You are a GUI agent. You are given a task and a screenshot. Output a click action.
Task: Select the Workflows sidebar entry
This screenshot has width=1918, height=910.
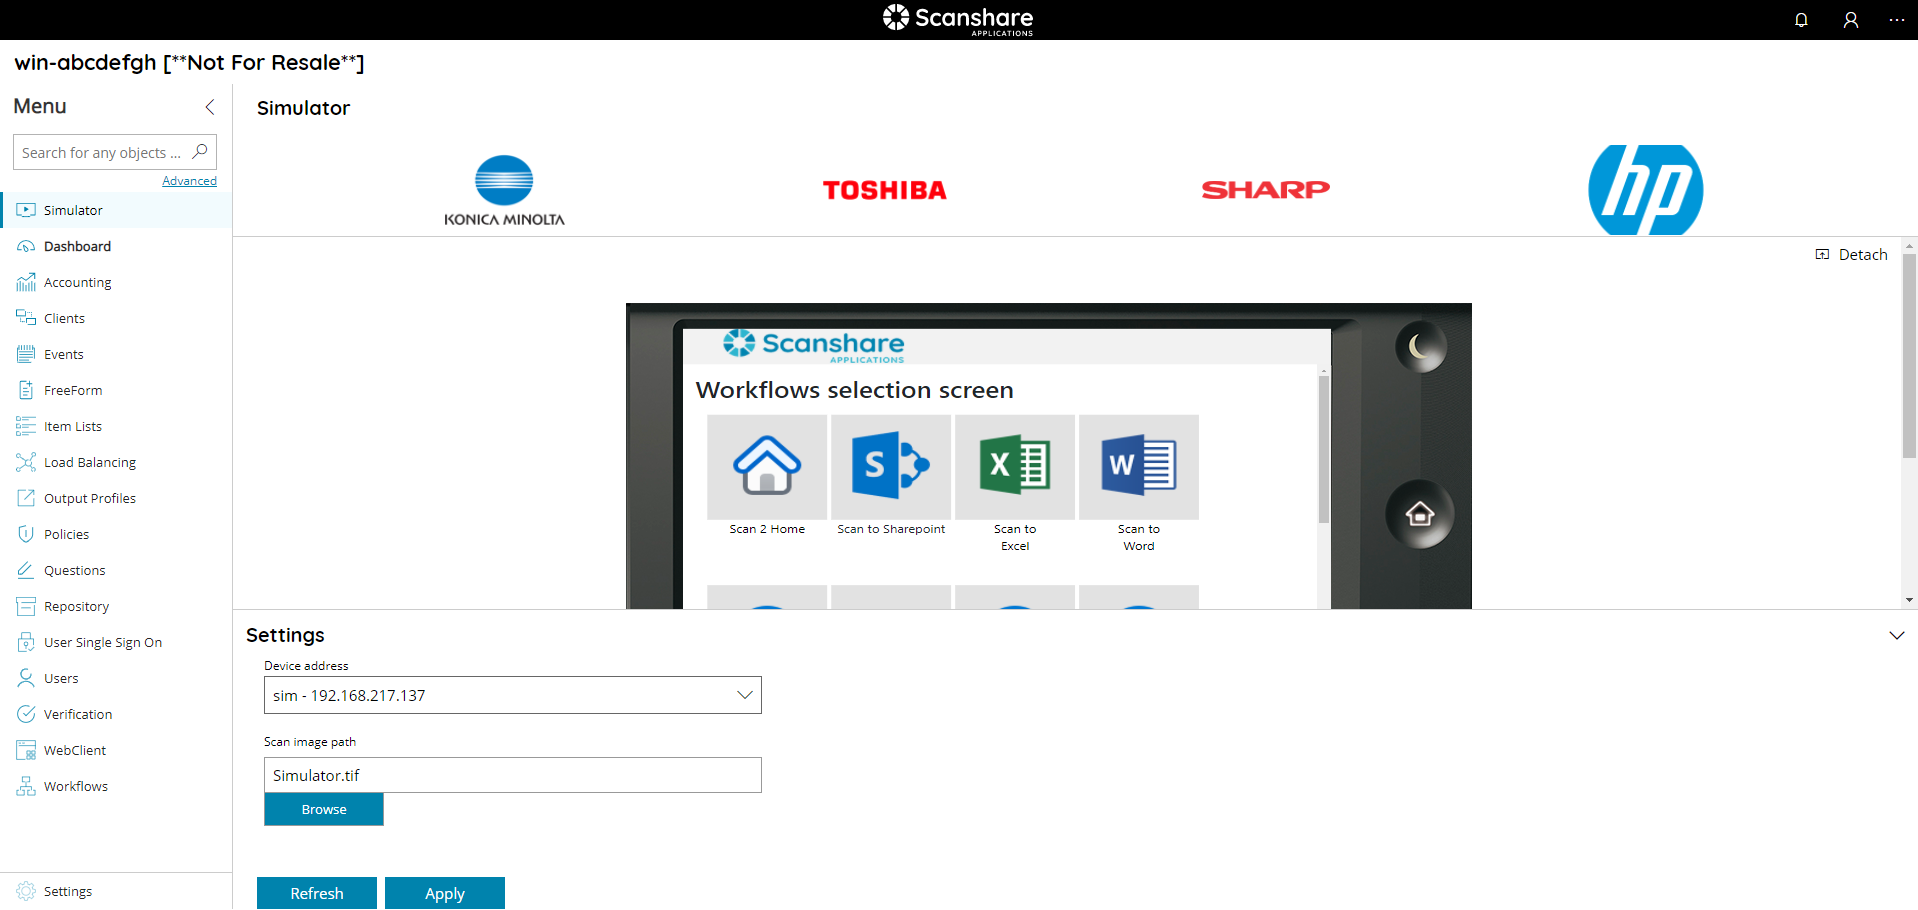[x=75, y=786]
